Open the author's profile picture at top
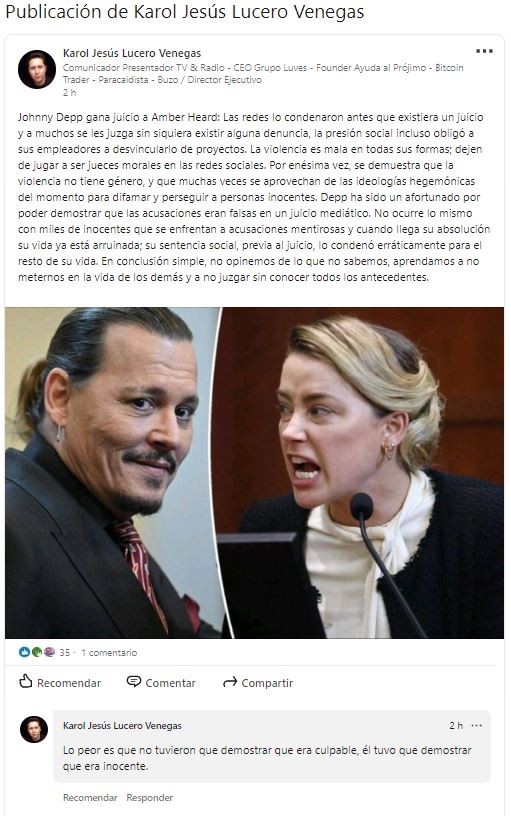The height and width of the screenshot is (816, 511). tap(37, 69)
